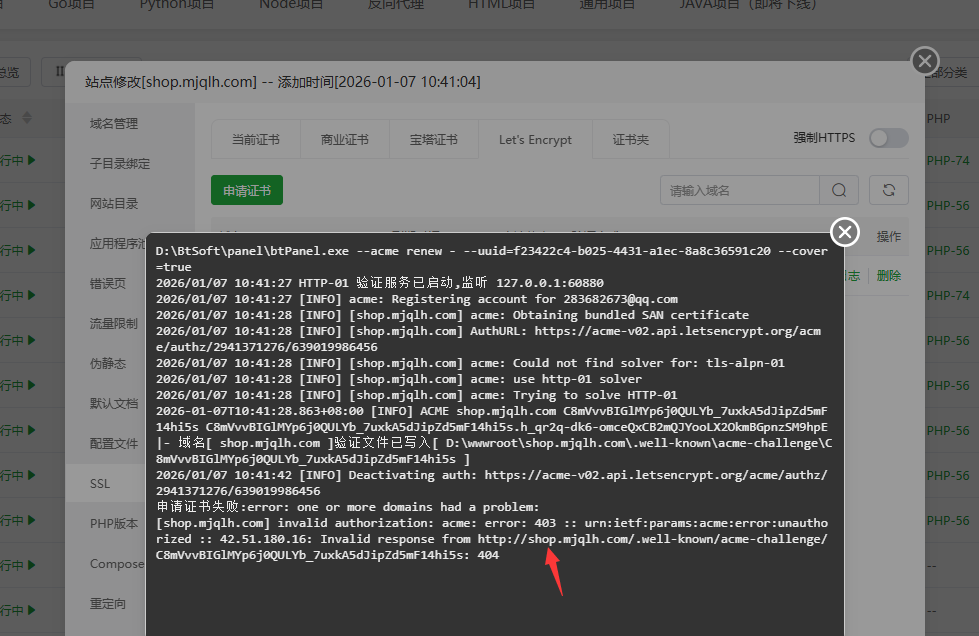This screenshot has height=636, width=979.
Task: Refresh the certificate list
Action: click(x=888, y=190)
